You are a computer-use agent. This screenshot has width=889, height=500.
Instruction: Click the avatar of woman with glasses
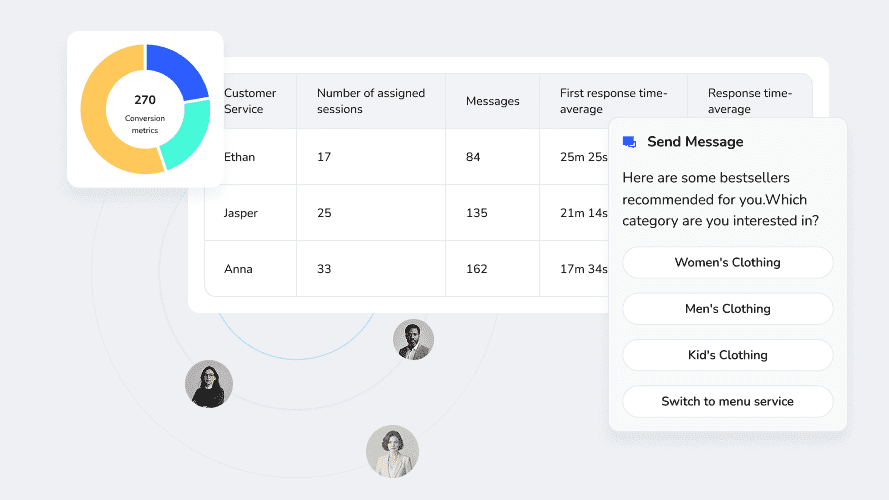coord(209,384)
